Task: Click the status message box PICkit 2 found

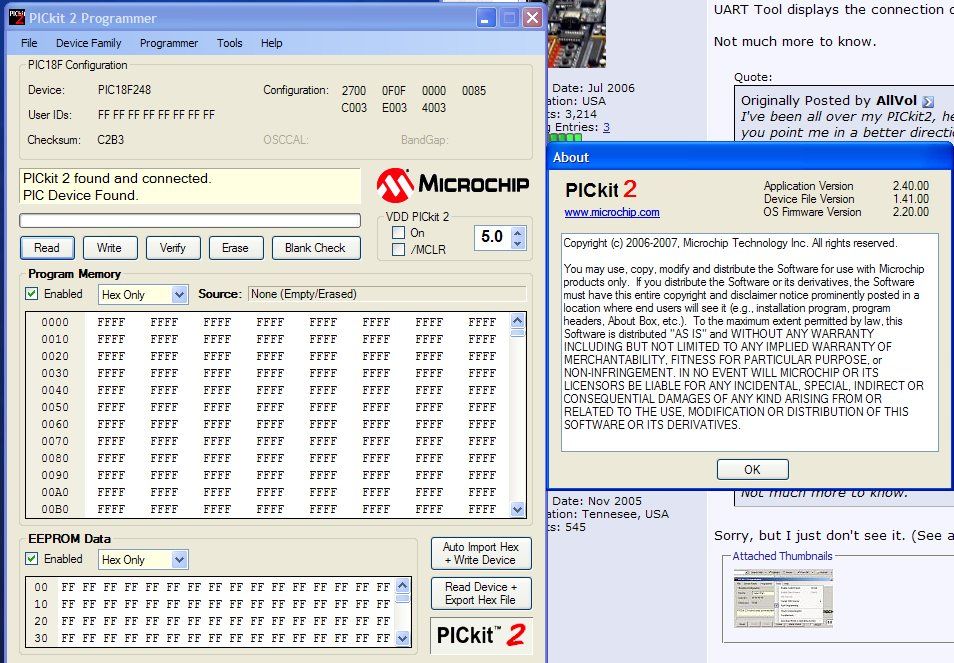Action: click(190, 186)
